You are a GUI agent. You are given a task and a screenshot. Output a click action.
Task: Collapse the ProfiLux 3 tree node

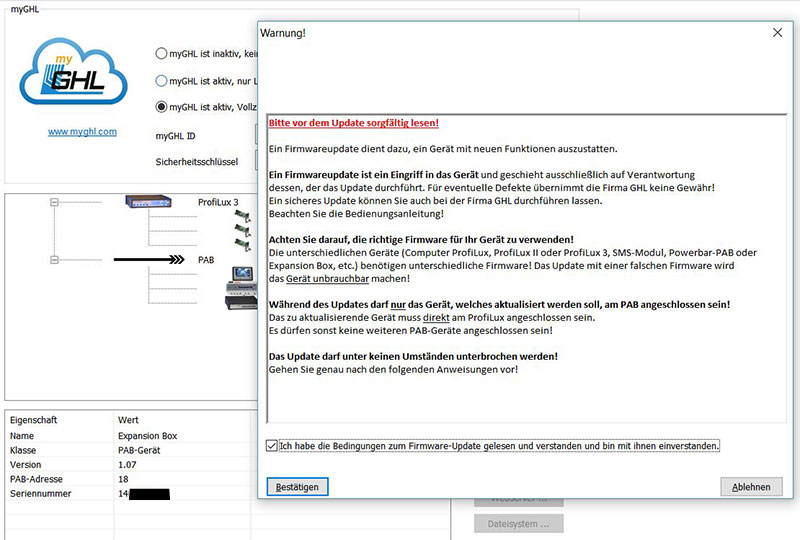pos(54,202)
